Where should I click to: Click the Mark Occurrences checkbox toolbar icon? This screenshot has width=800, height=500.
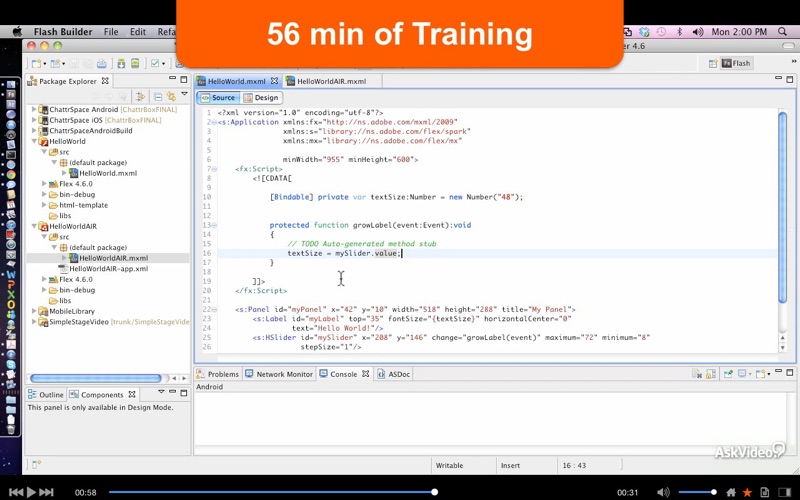pyautogui.click(x=155, y=63)
